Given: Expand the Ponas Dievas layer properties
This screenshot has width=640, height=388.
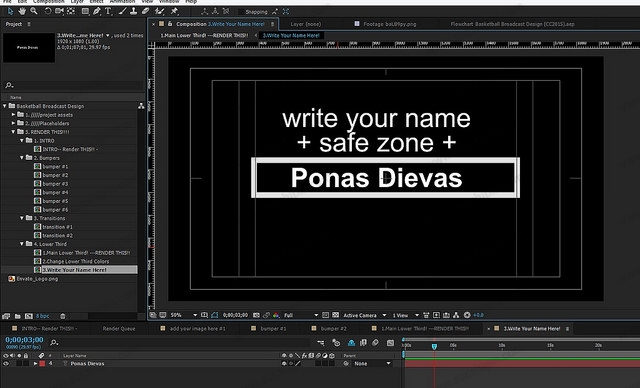Looking at the screenshot, I should click(x=36, y=364).
